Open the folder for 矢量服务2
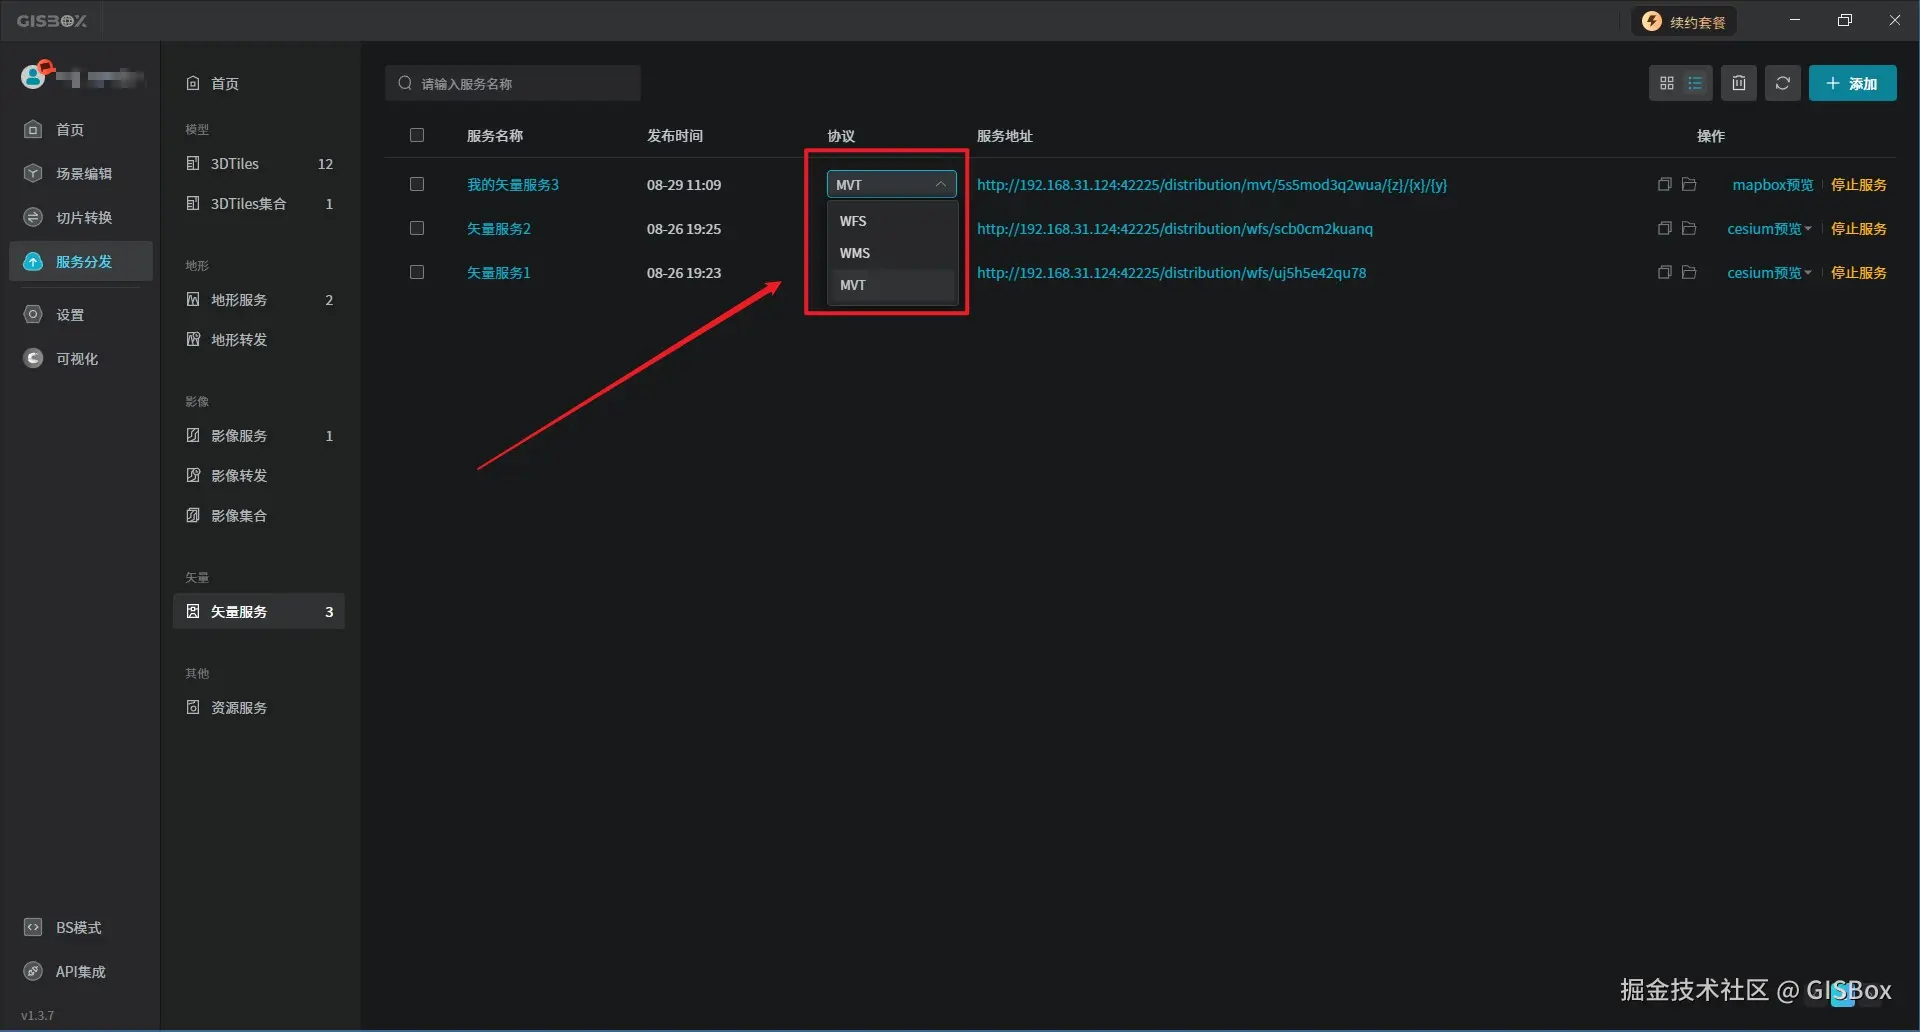Image resolution: width=1920 pixels, height=1032 pixels. tap(1689, 229)
